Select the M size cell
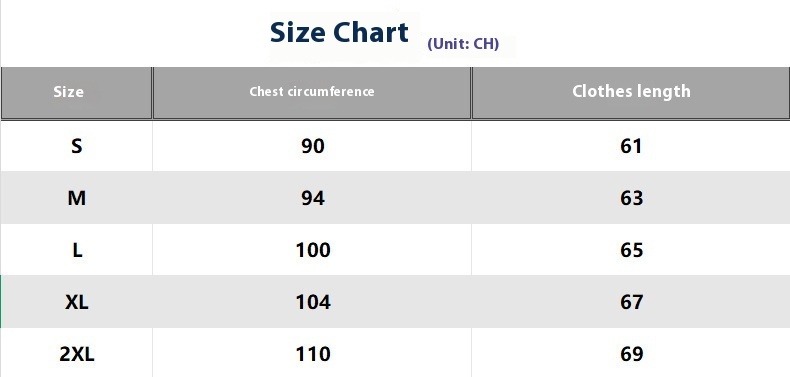This screenshot has width=790, height=377. click(x=77, y=198)
